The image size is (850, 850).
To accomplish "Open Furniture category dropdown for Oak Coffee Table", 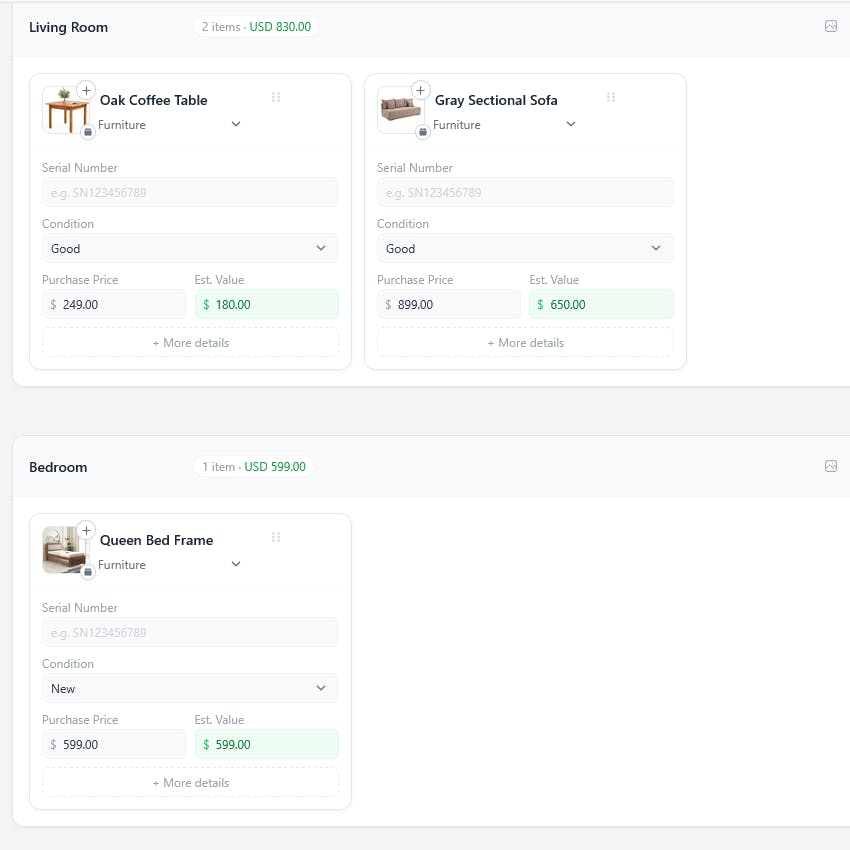I will (169, 125).
